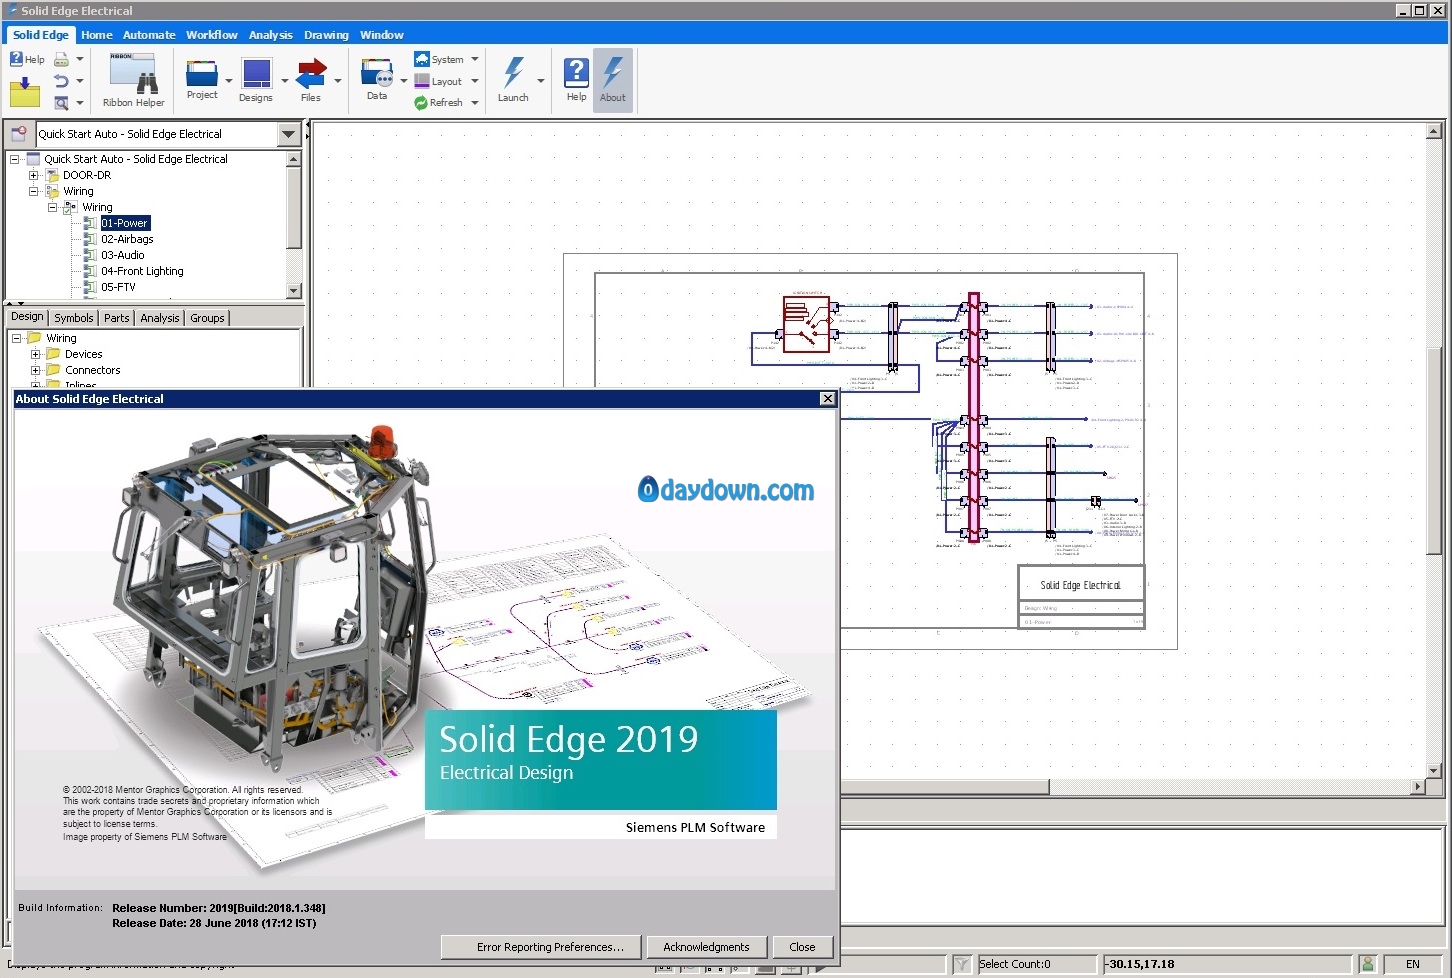This screenshot has width=1452, height=978.
Task: Click the project tree vertical scrollbar thumb
Action: (293, 208)
